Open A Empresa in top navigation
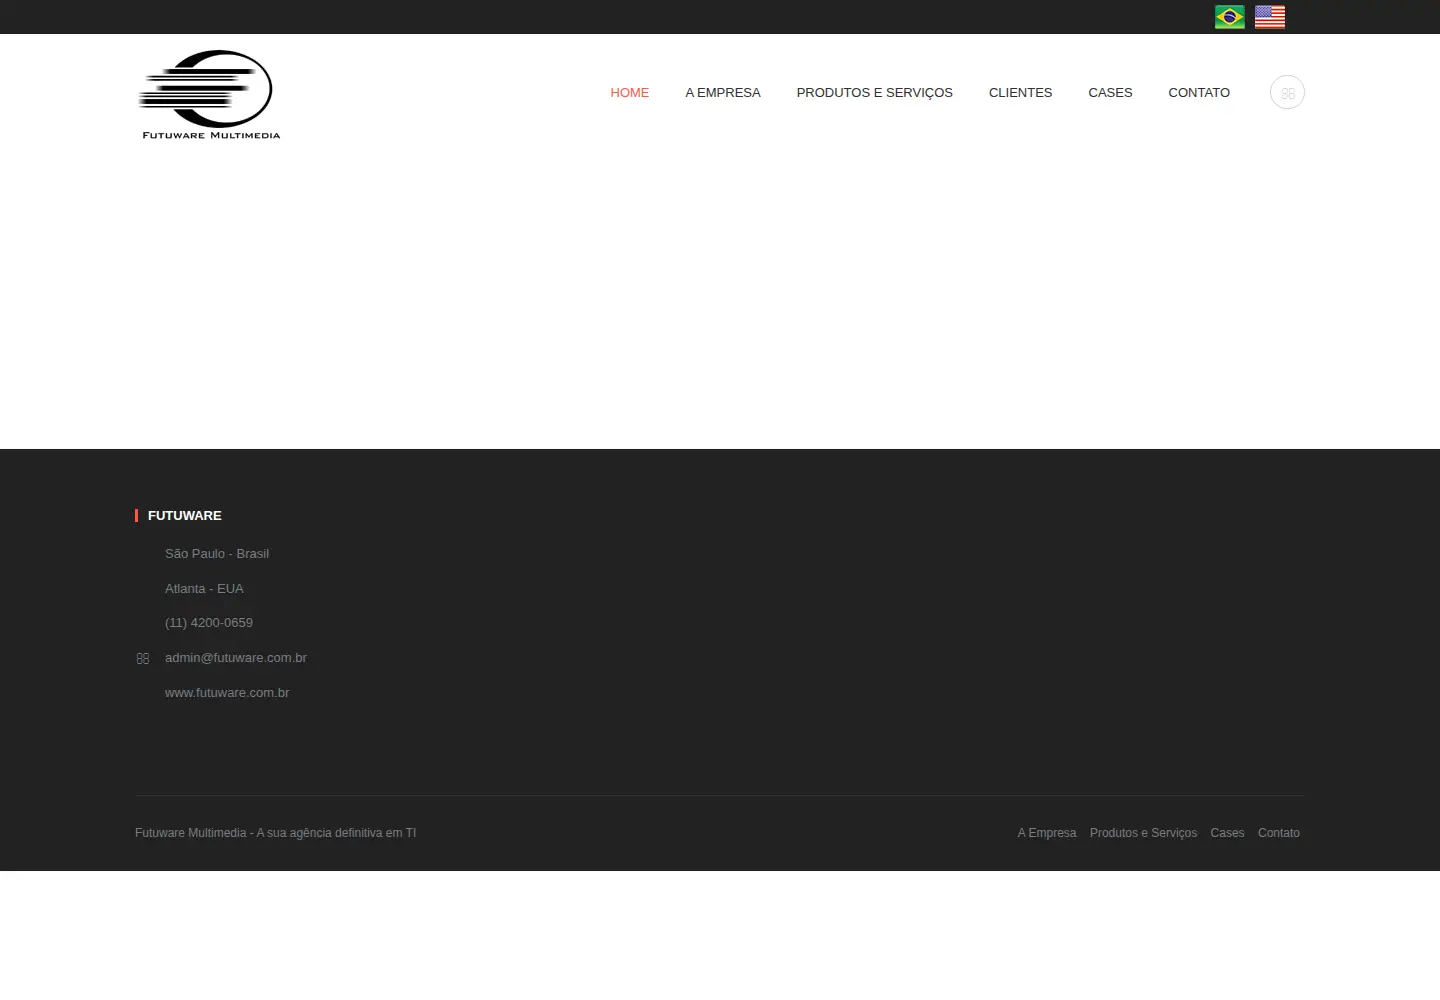The height and width of the screenshot is (1000, 1440). (722, 92)
